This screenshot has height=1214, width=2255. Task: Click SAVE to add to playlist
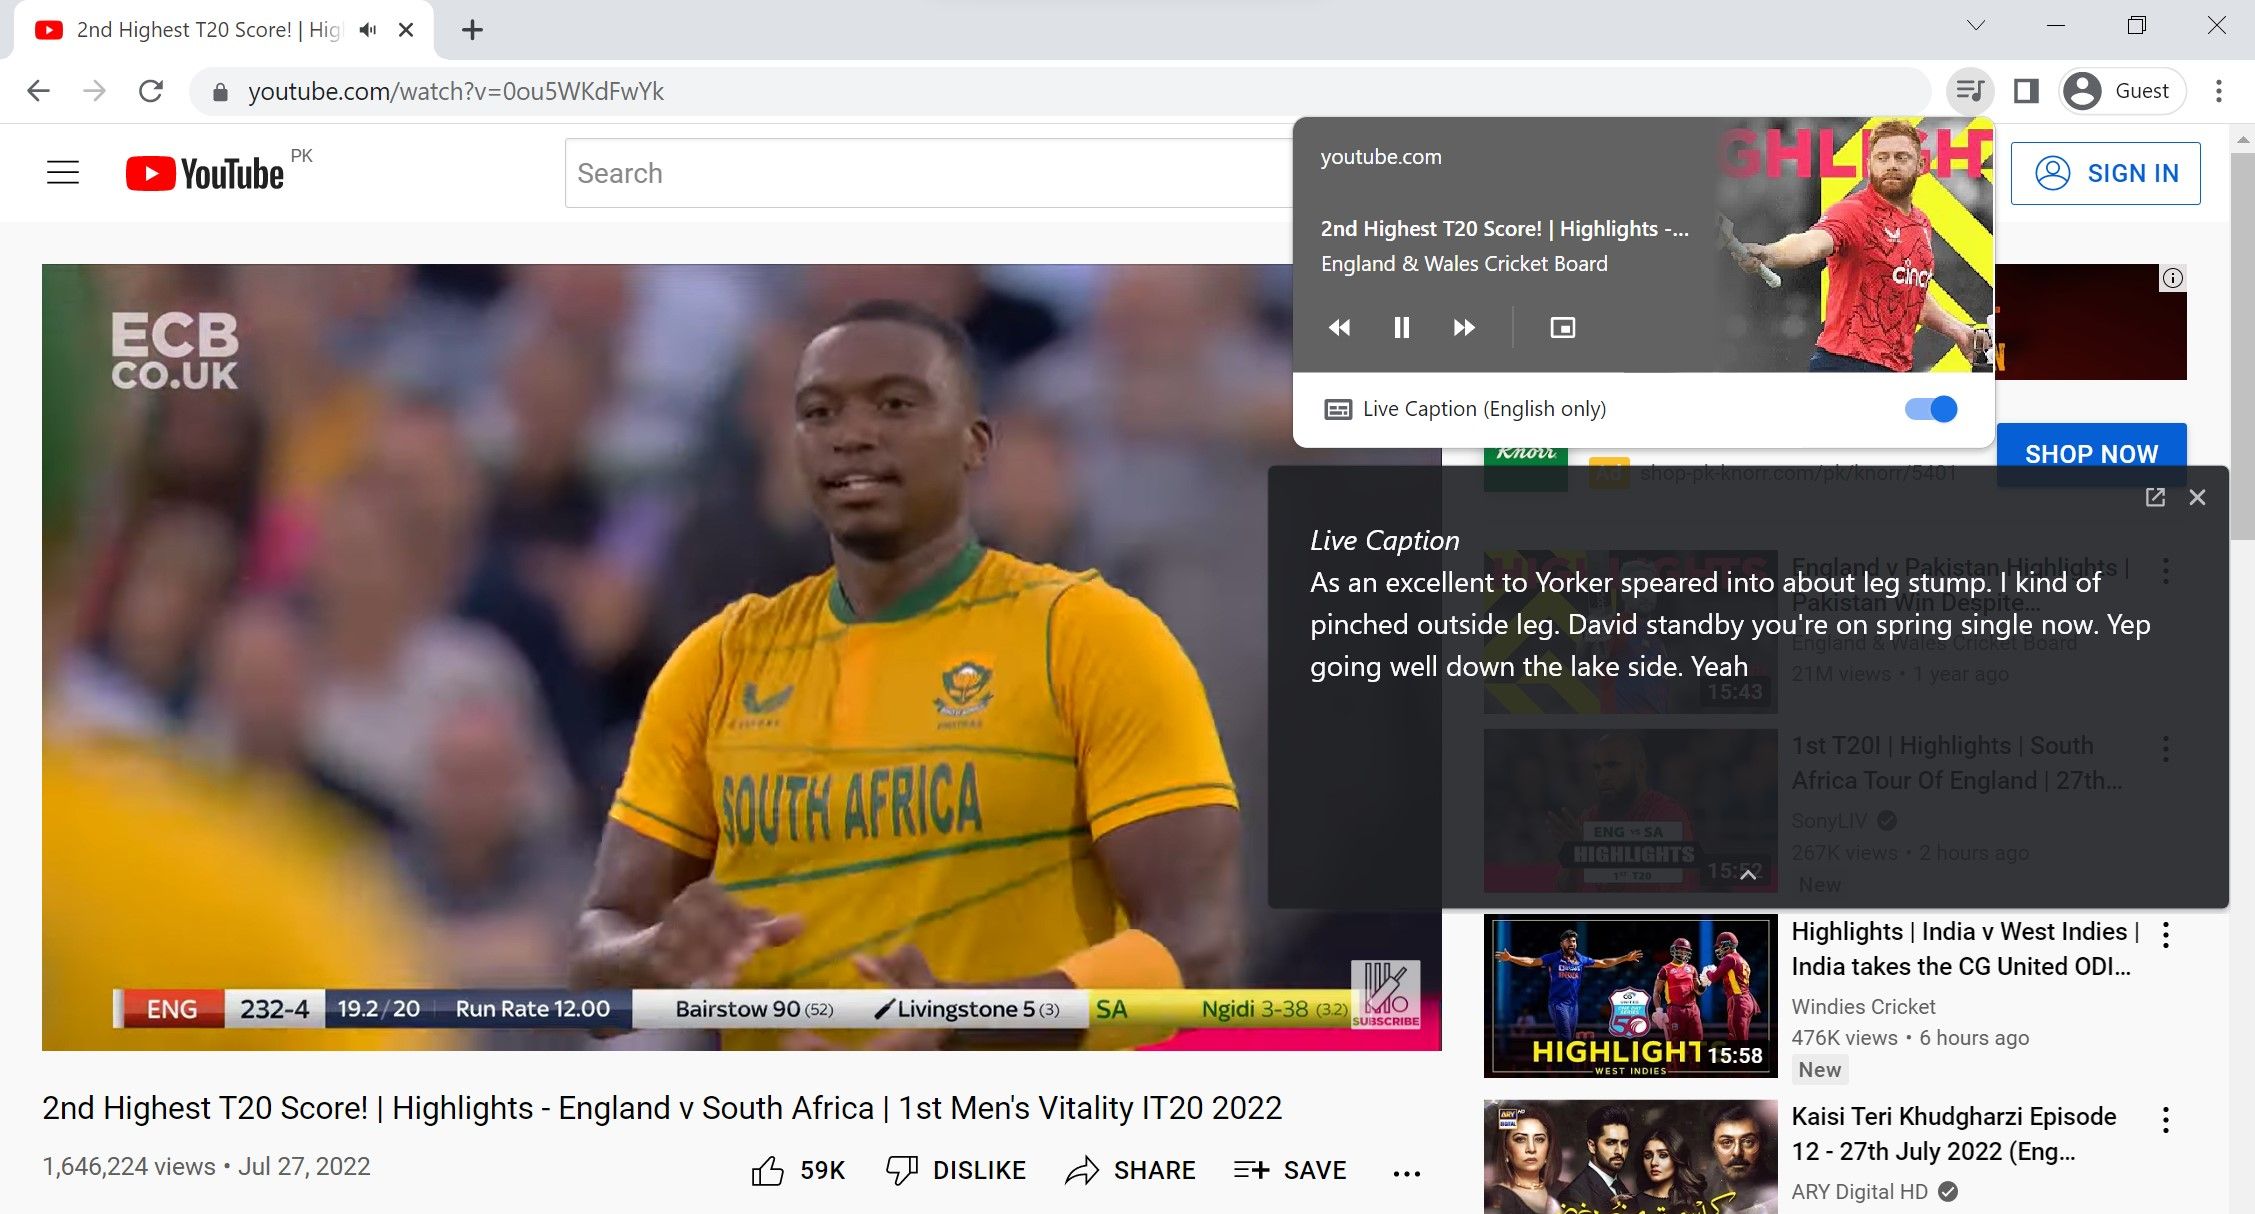1290,1170
